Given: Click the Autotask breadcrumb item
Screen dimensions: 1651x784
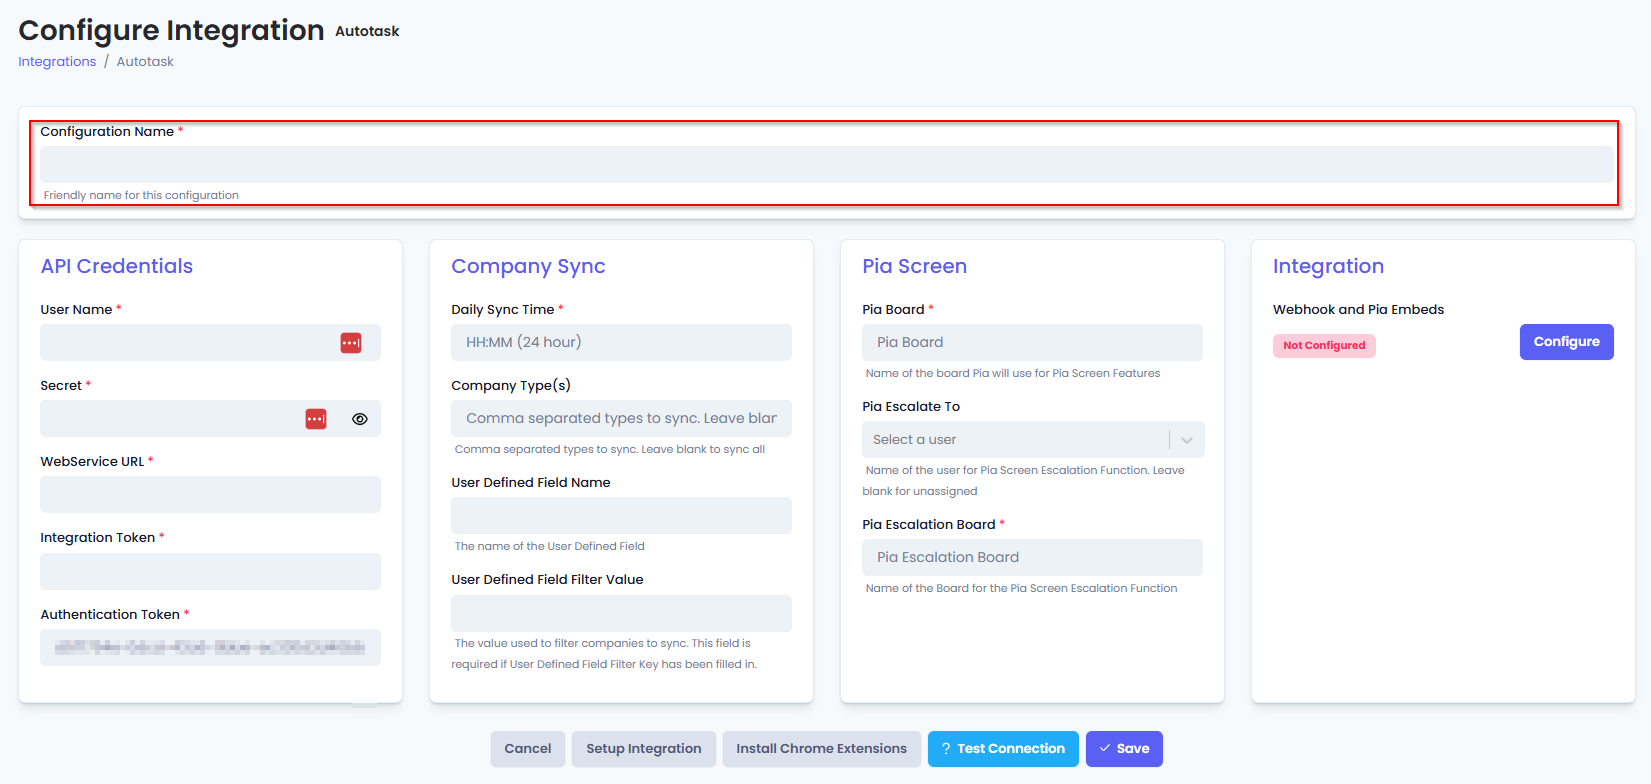Looking at the screenshot, I should click(145, 61).
